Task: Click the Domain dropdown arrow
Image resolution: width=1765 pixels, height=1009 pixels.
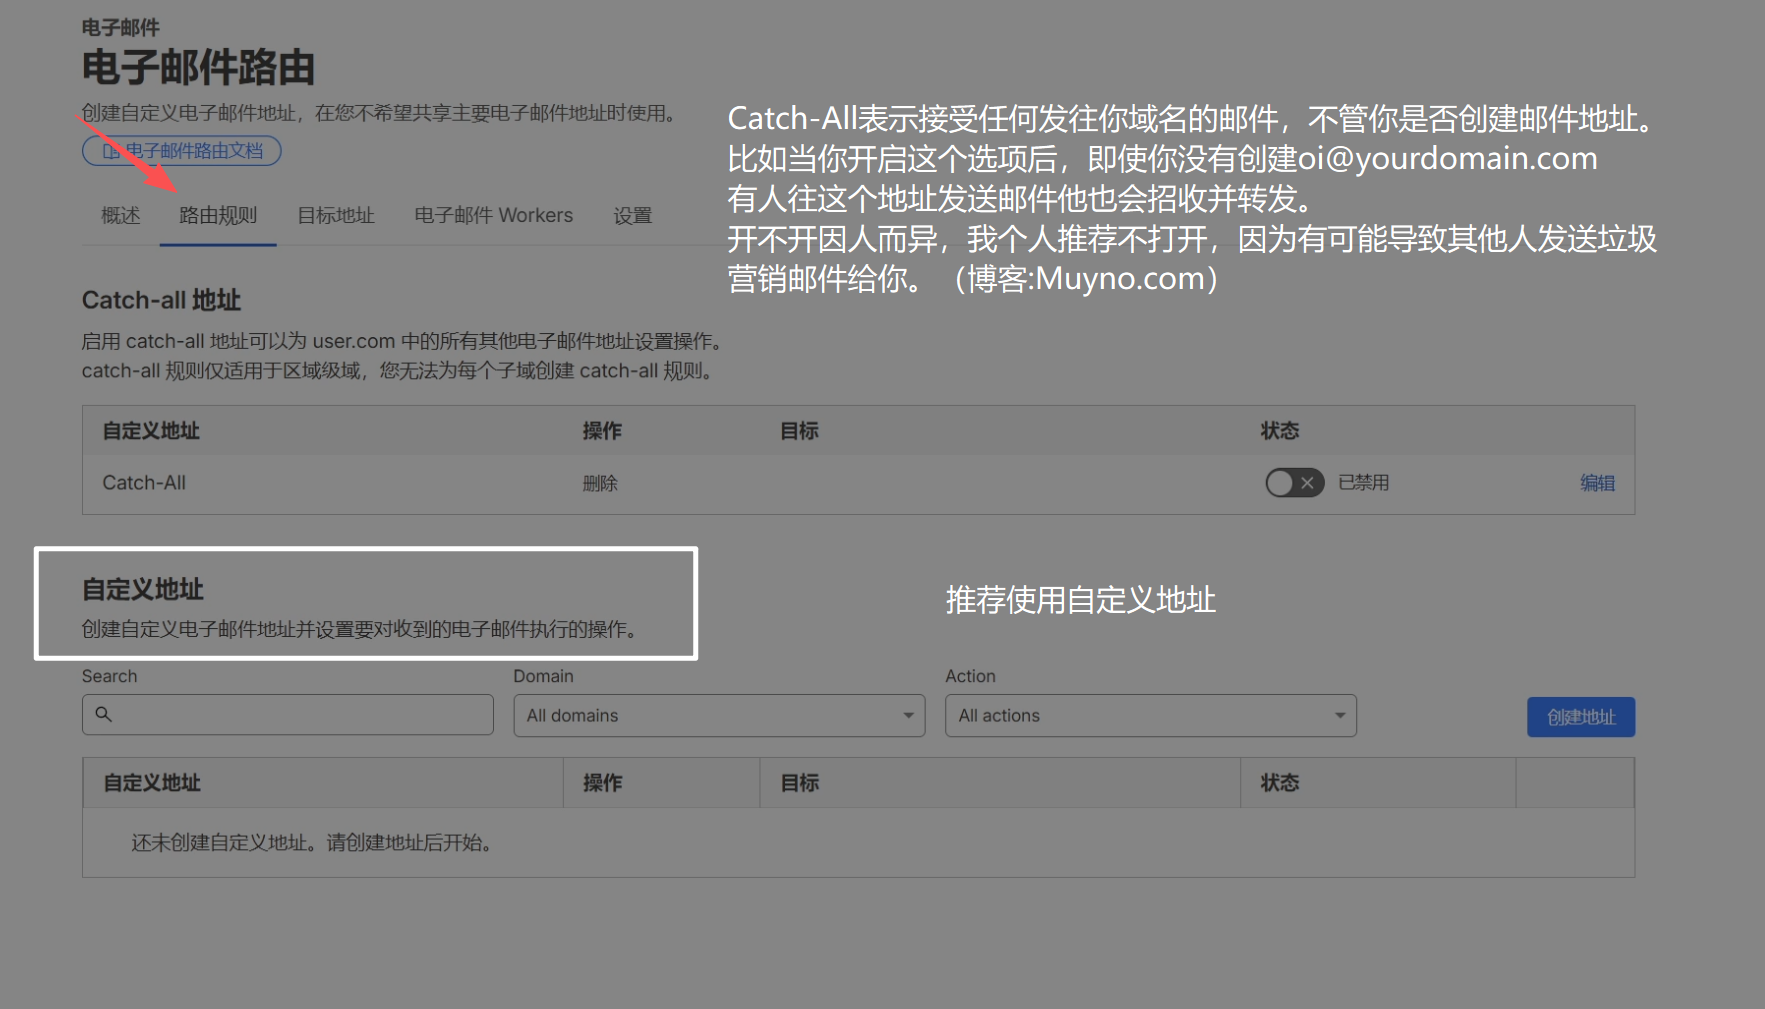Action: [x=908, y=716]
